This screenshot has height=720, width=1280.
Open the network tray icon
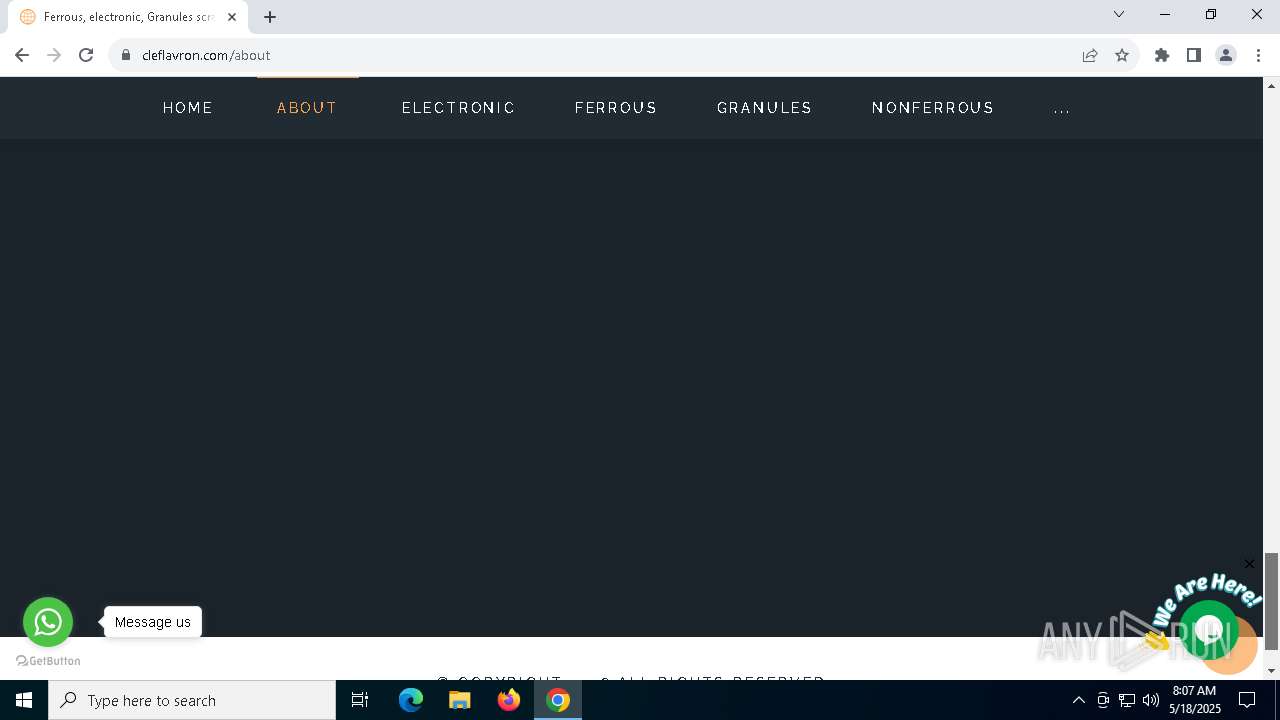tap(1127, 700)
